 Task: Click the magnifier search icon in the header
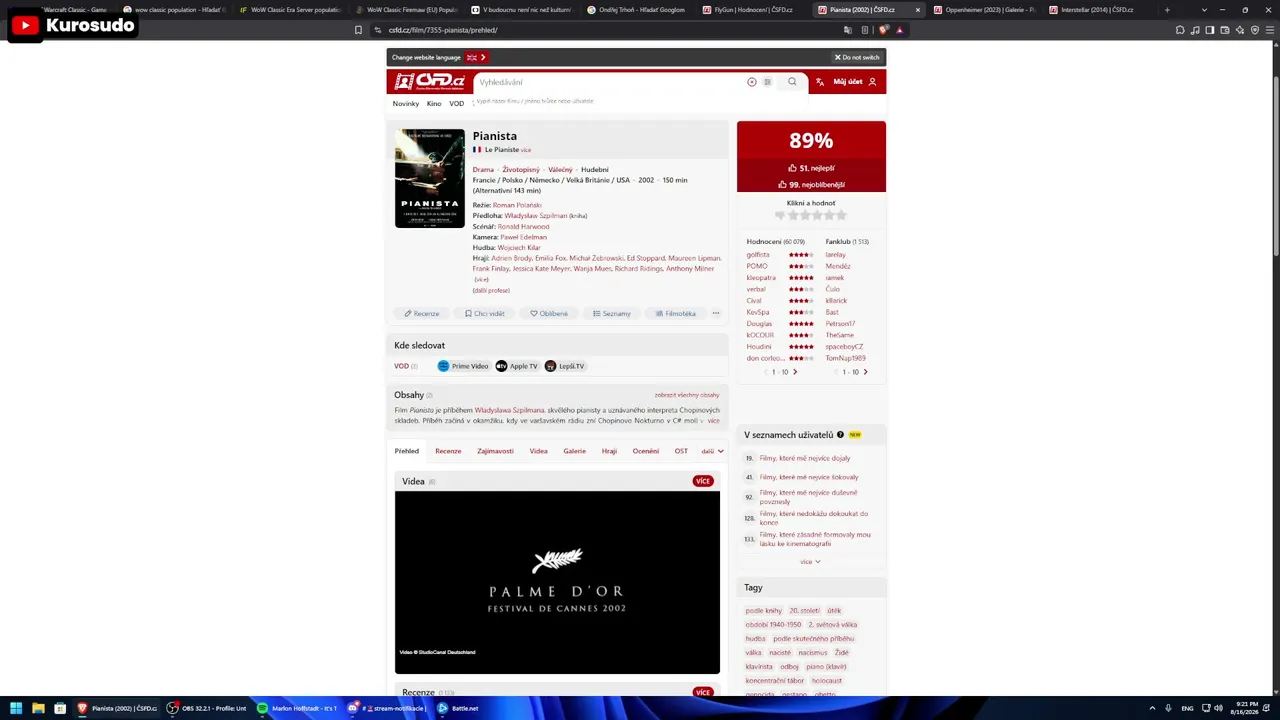(x=792, y=82)
